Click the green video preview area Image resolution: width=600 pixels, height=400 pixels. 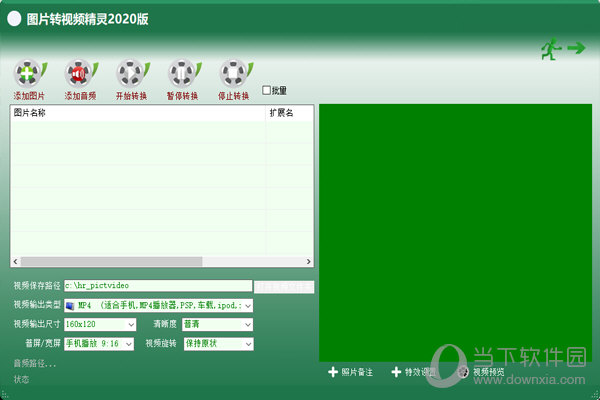455,233
